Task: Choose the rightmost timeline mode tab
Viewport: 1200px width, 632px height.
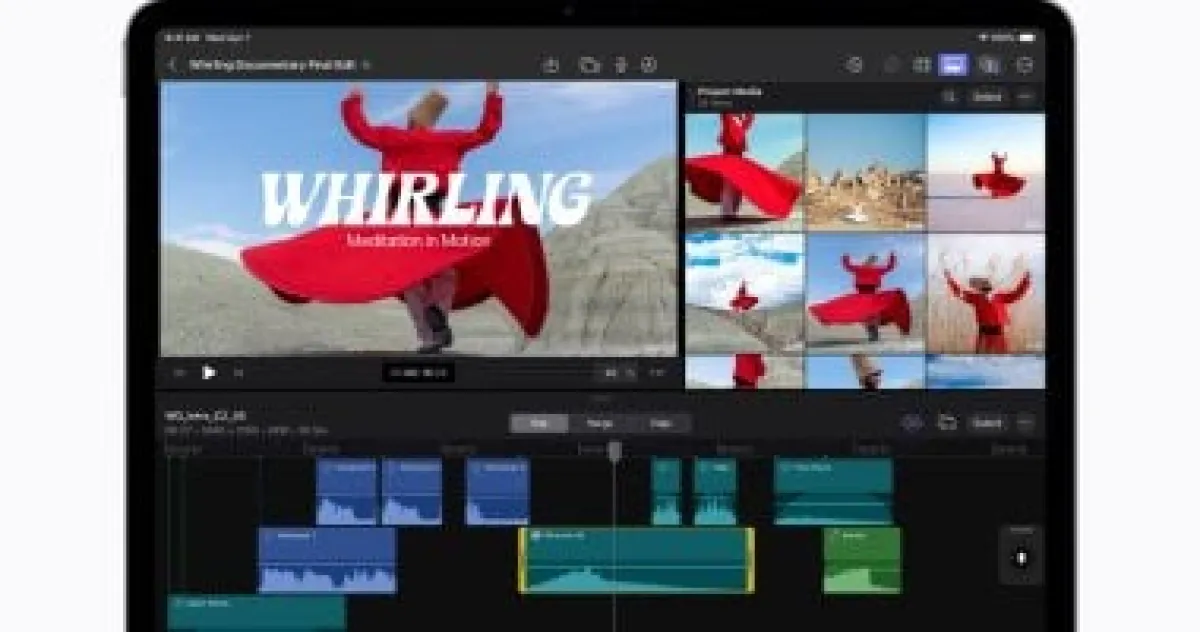Action: pos(660,423)
